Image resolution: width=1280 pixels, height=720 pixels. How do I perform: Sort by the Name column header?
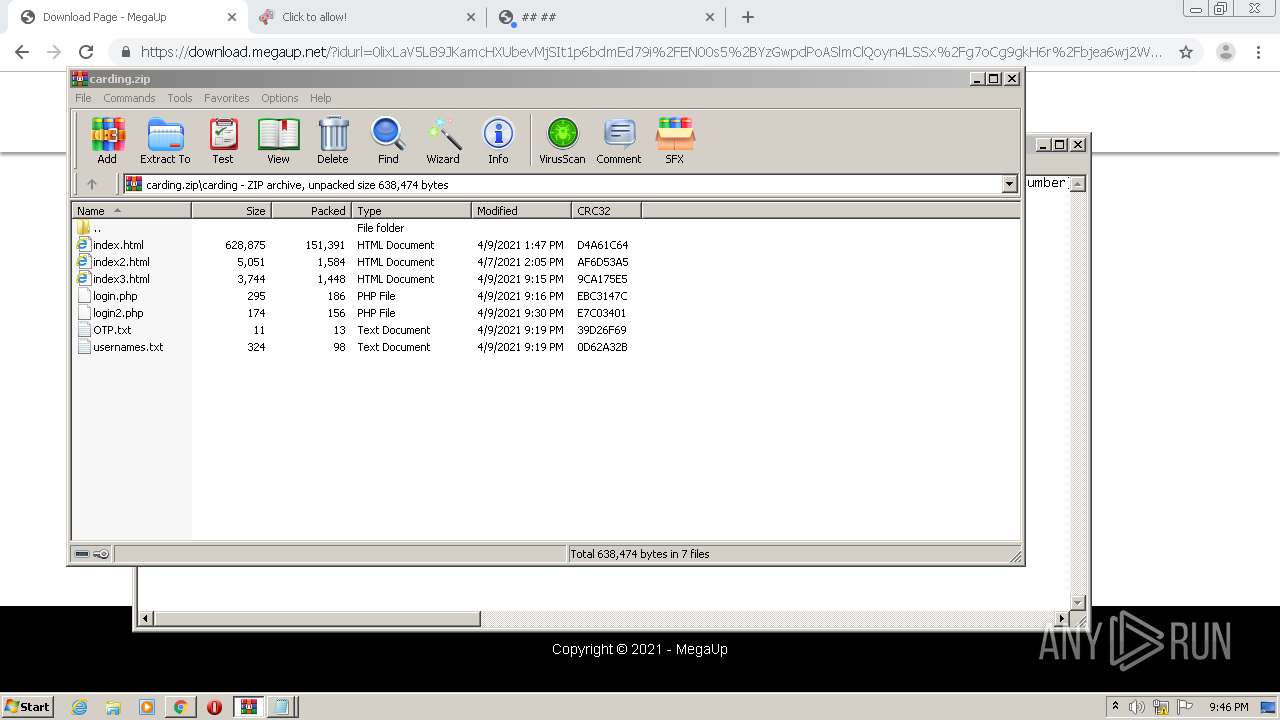click(x=131, y=210)
